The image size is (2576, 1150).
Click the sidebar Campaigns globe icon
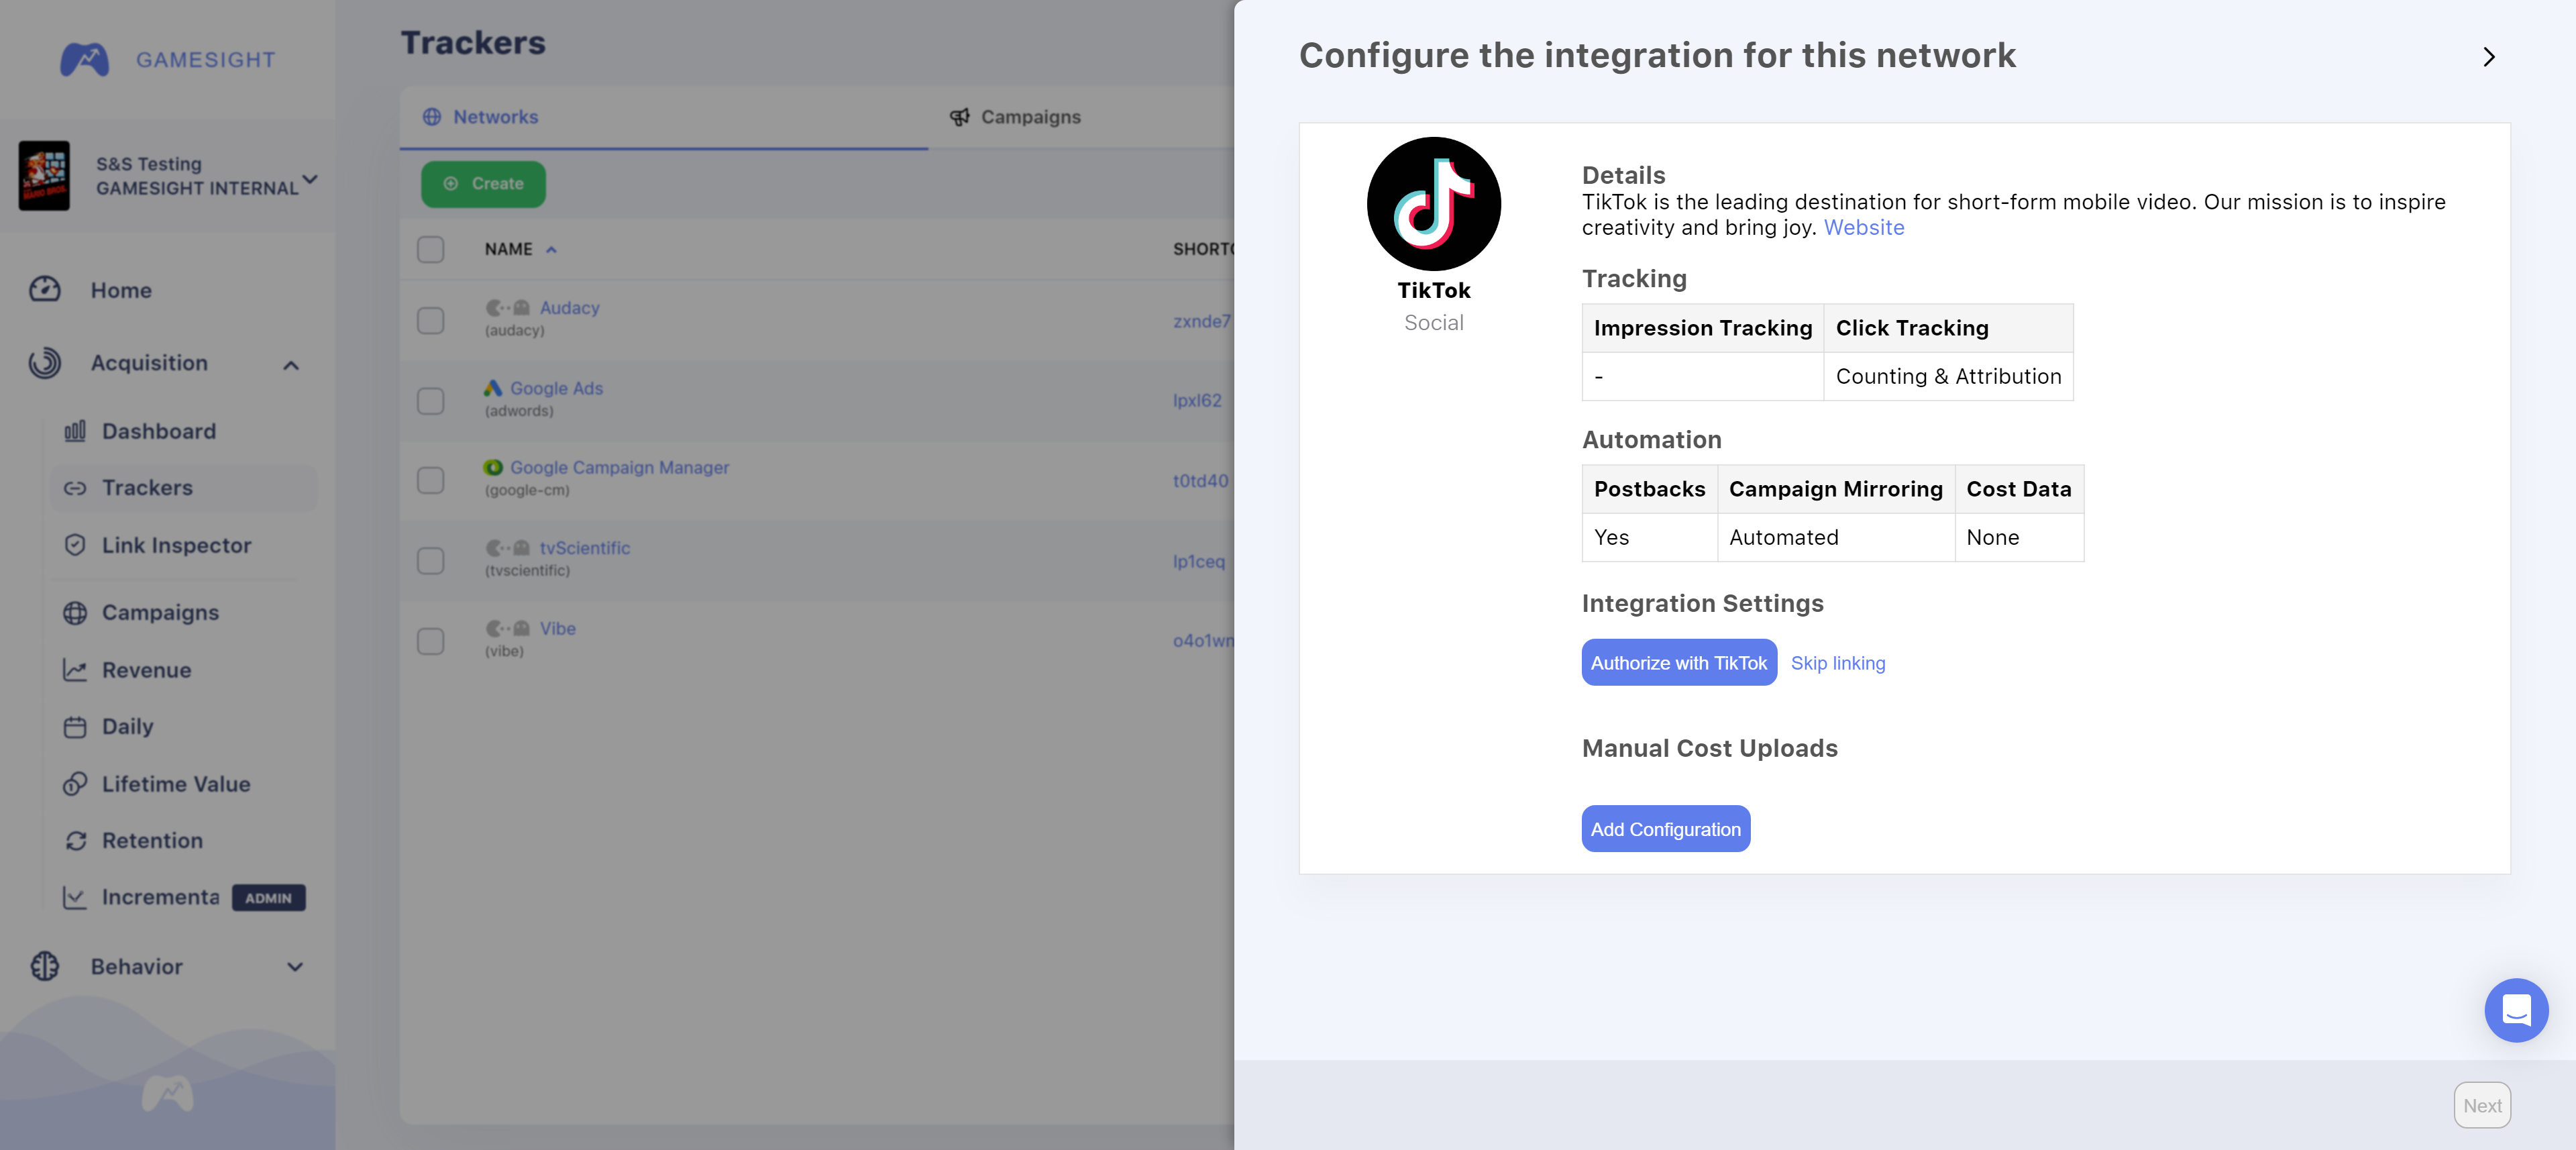(75, 613)
